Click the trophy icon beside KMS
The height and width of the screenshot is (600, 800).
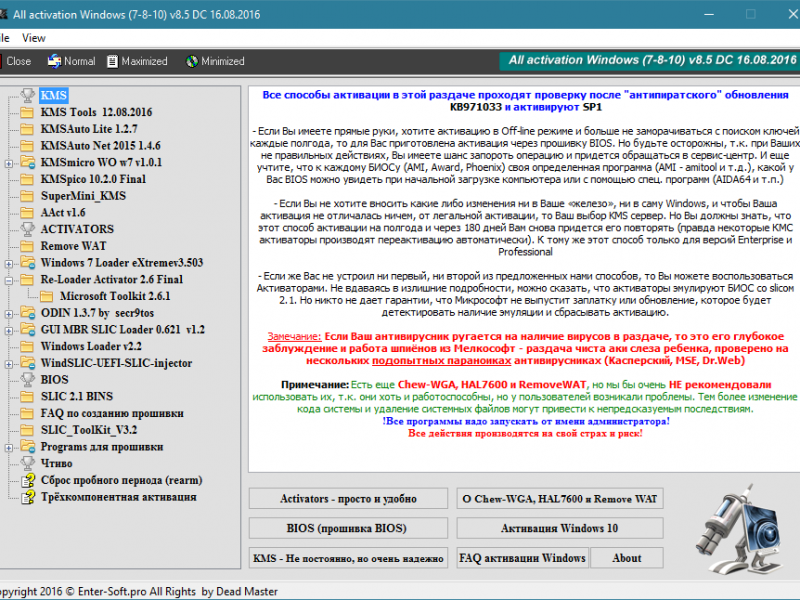pyautogui.click(x=28, y=95)
